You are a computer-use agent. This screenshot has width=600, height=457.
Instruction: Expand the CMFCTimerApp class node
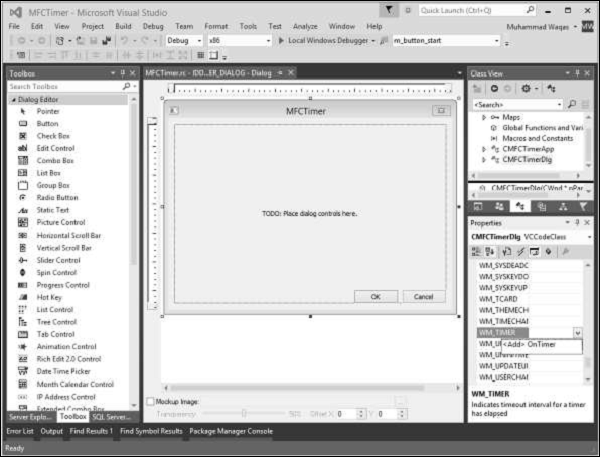486,149
